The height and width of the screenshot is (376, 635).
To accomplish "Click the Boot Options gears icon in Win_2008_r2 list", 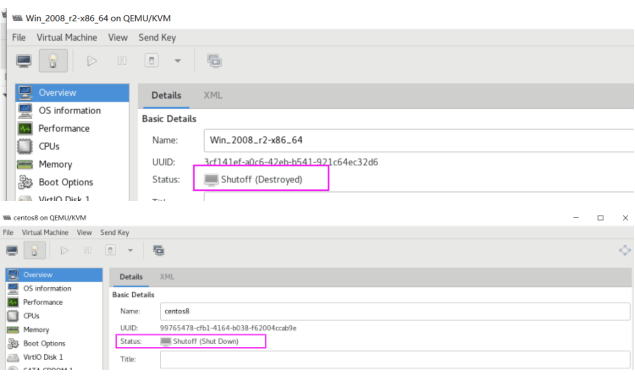I will 25,182.
